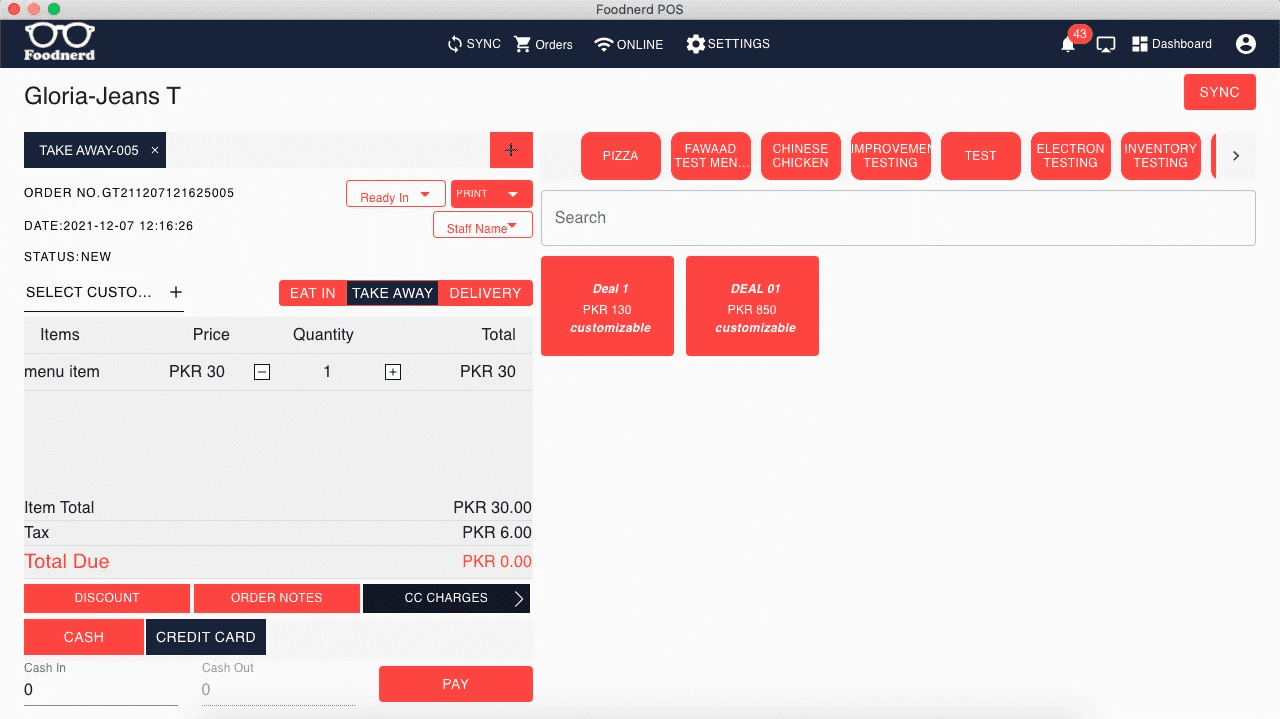Open the PRINT dropdown menu
Screen dimensions: 1280x719
pos(491,194)
